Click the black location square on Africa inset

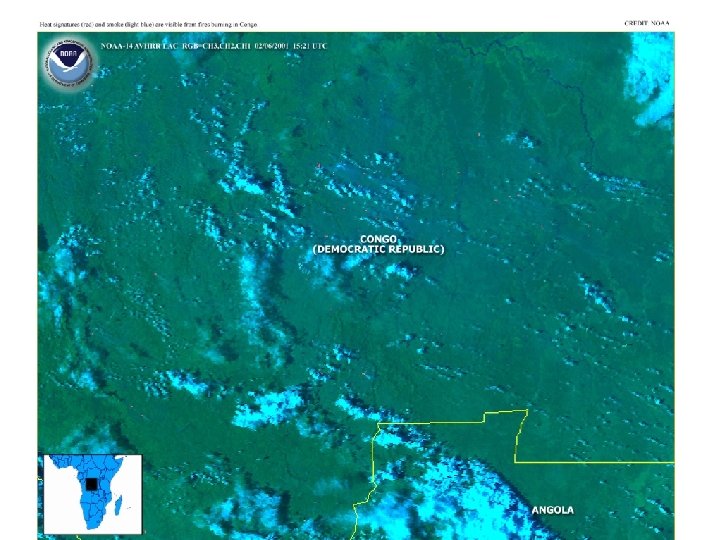(91, 485)
